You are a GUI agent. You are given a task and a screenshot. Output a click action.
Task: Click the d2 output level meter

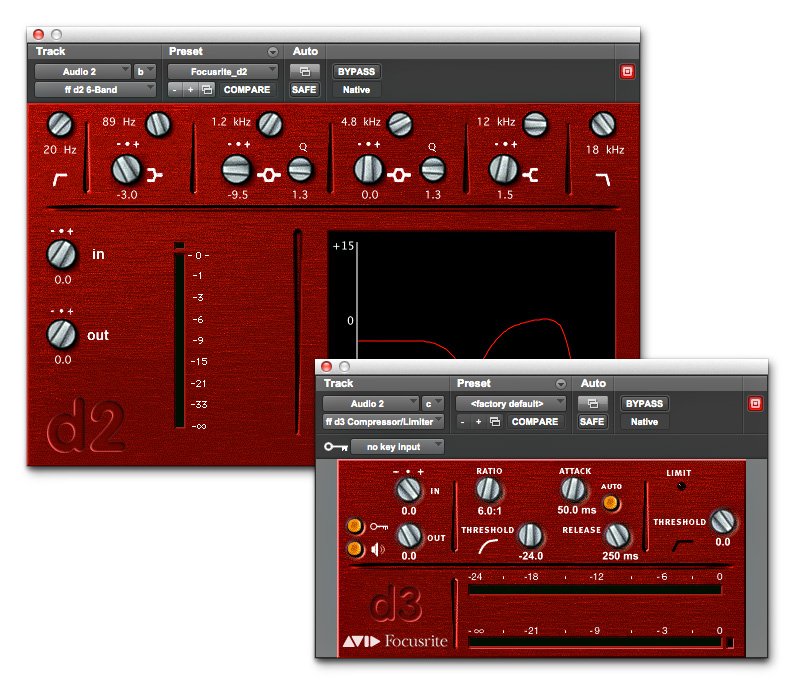pyautogui.click(x=179, y=335)
